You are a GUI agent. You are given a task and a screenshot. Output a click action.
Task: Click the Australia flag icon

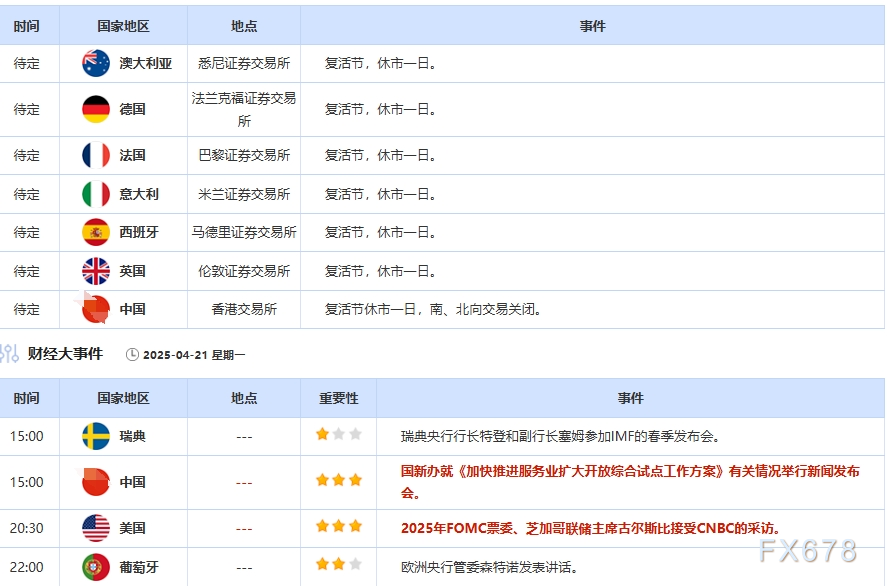pos(93,64)
